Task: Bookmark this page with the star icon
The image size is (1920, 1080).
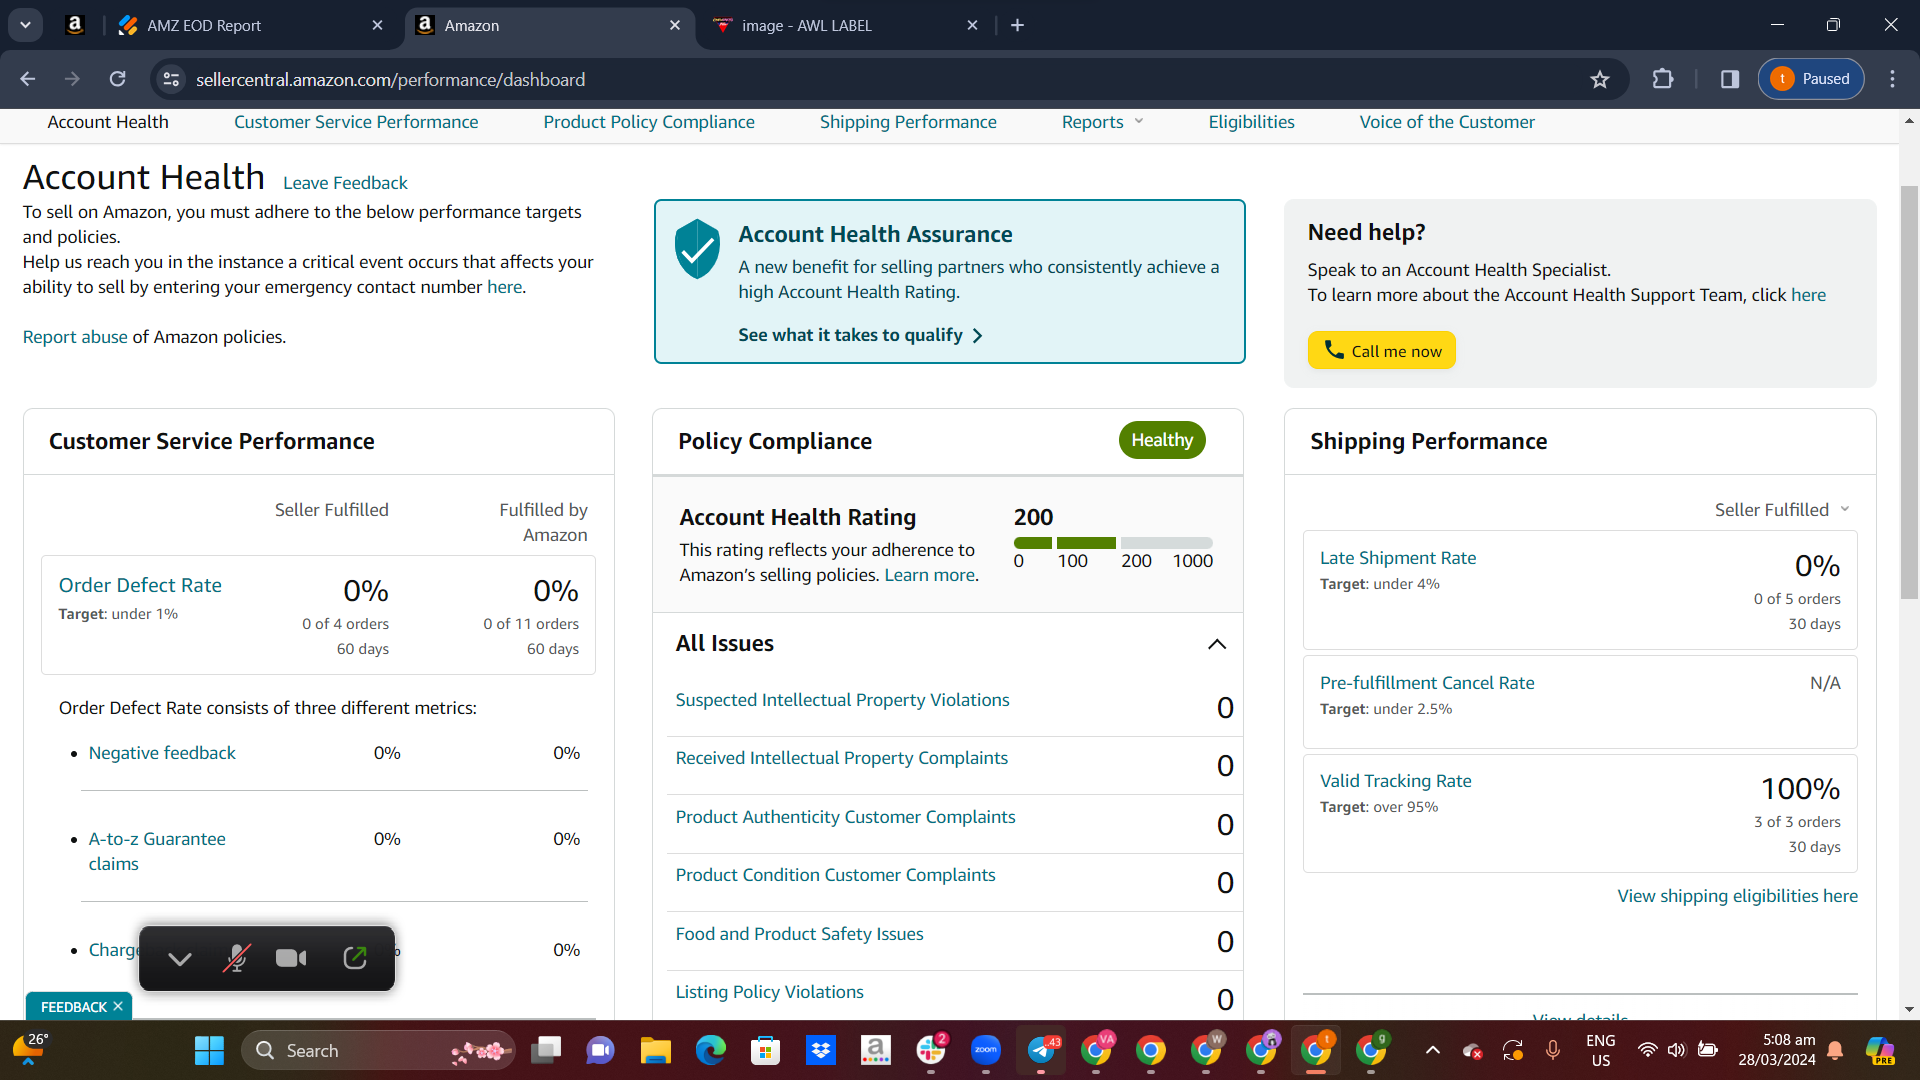Action: coord(1600,79)
